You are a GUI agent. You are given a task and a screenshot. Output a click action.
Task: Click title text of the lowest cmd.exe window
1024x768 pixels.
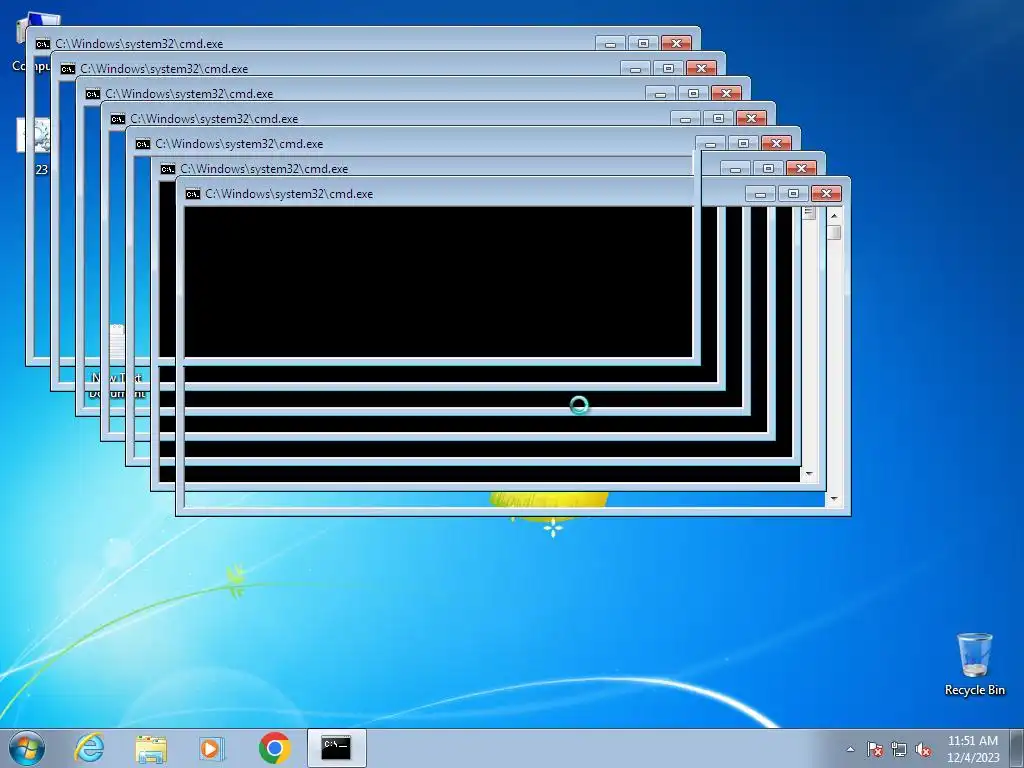tap(289, 194)
